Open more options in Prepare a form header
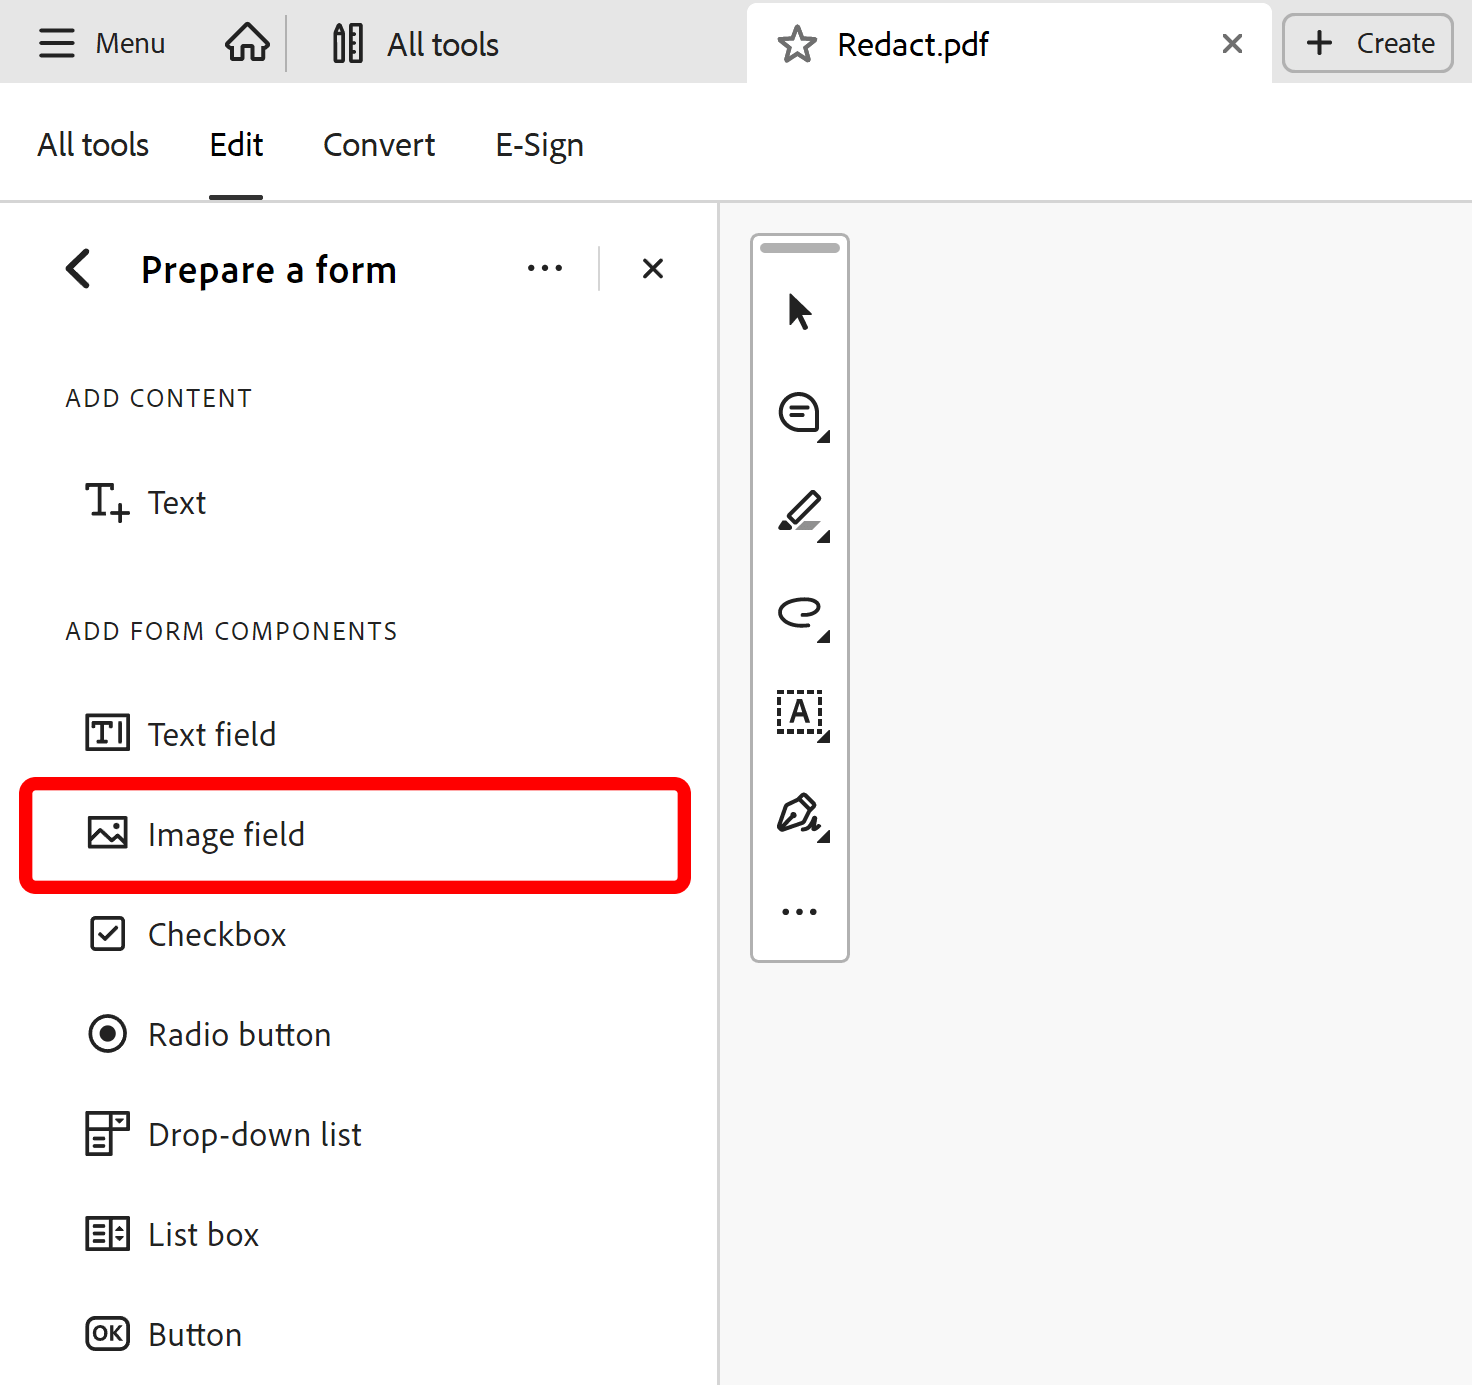This screenshot has width=1472, height=1385. tap(545, 268)
